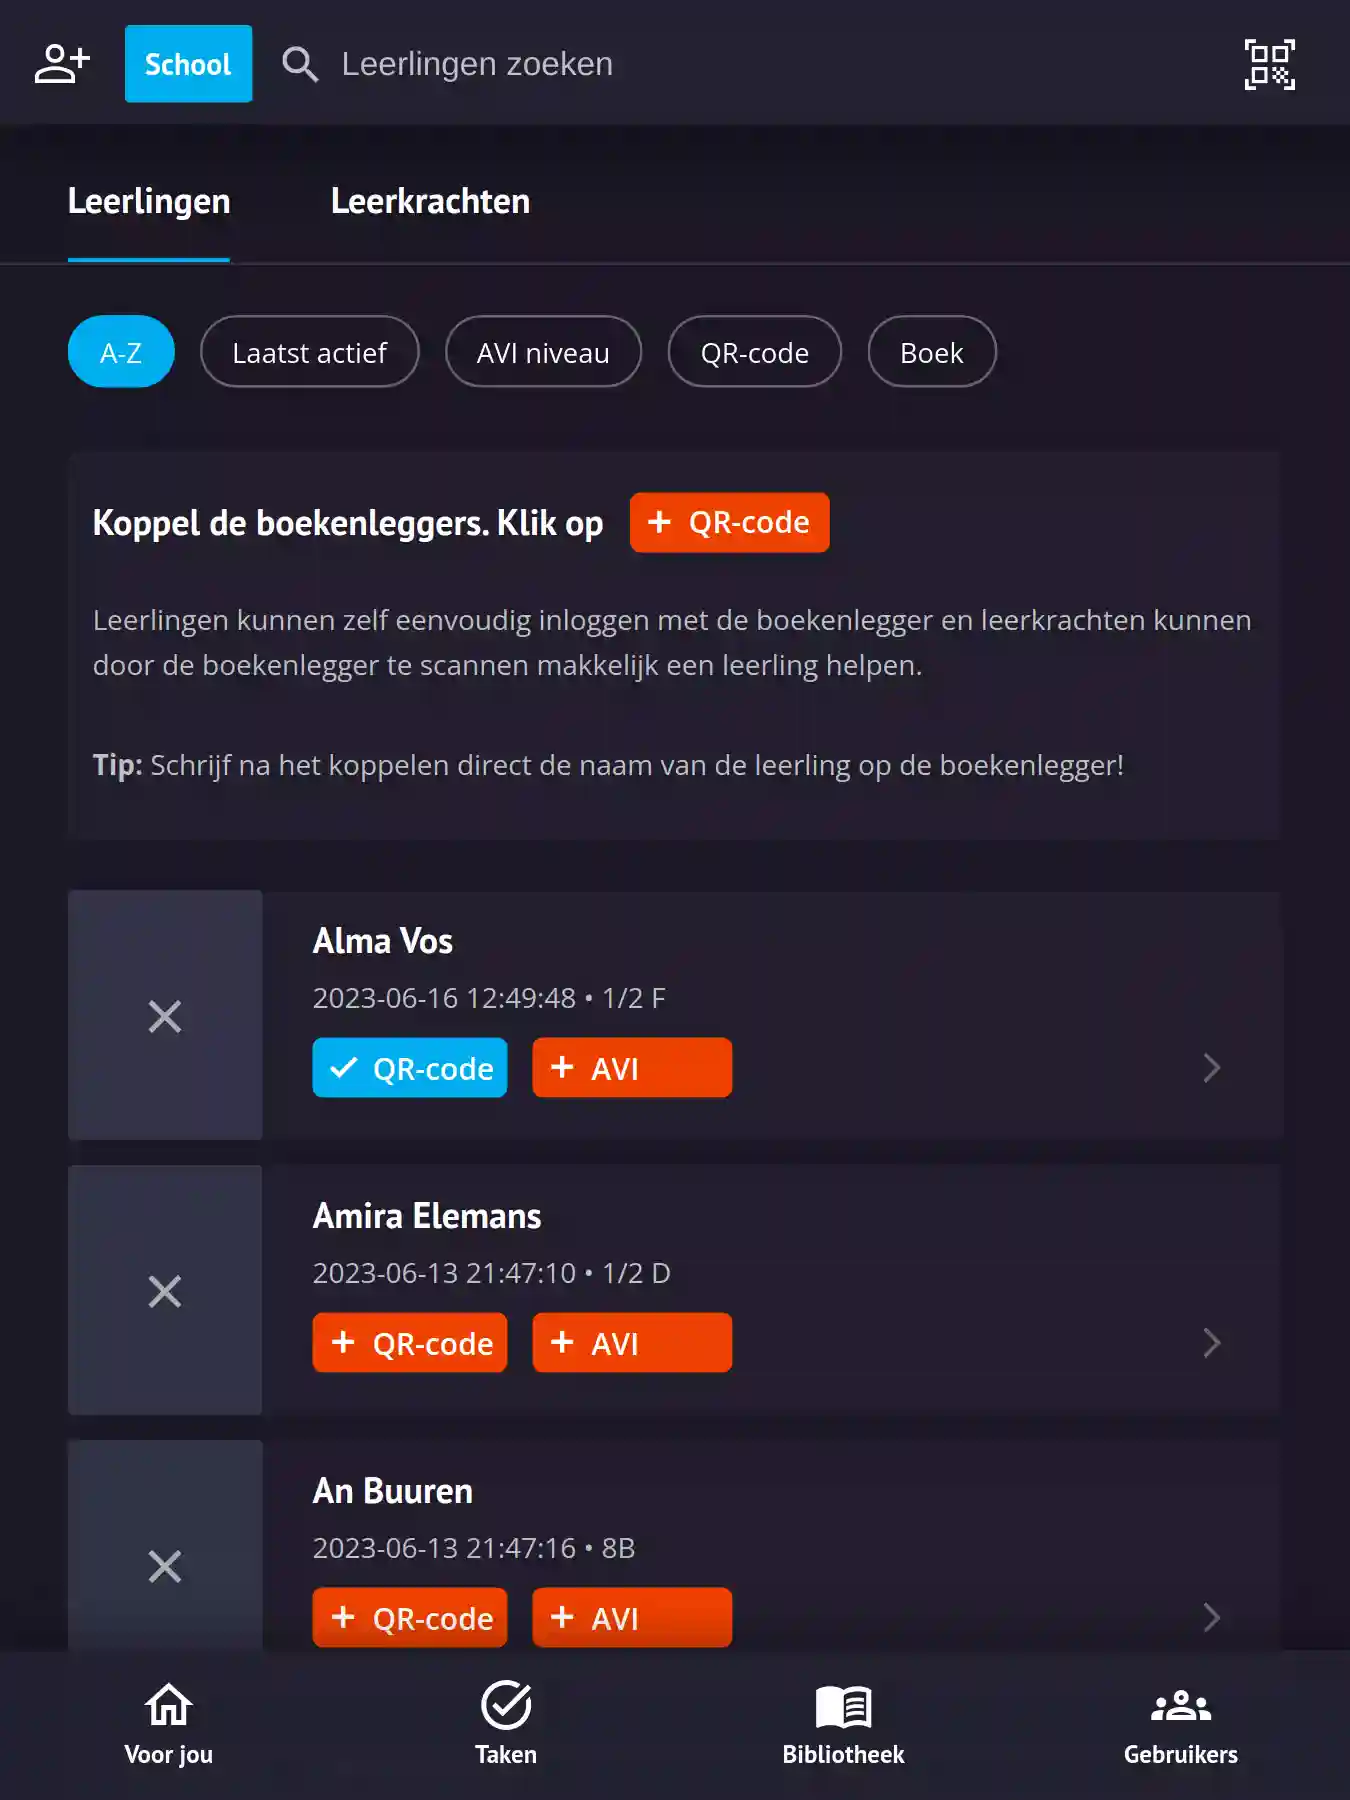
Task: Expand Alma Vos's detail chevron
Action: (x=1212, y=1068)
